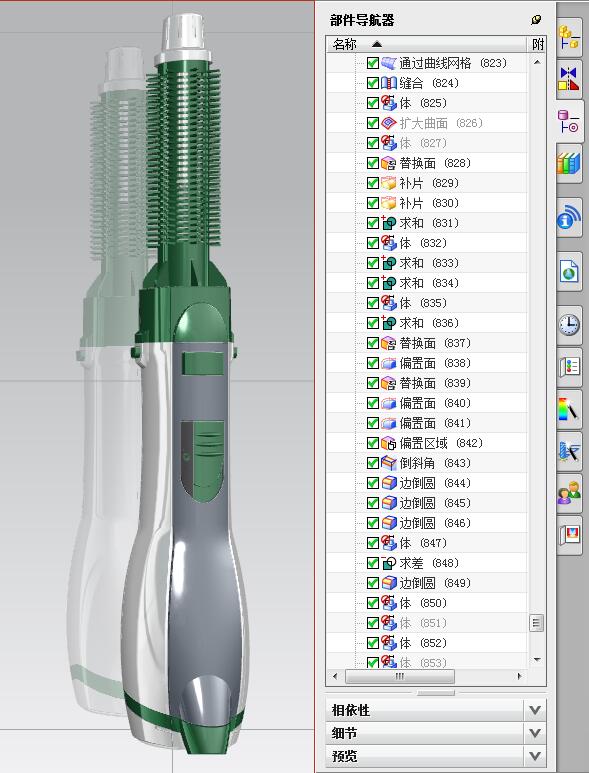
Task: Uncheck the 边倒圆 (849) checkbox
Action: tap(373, 583)
